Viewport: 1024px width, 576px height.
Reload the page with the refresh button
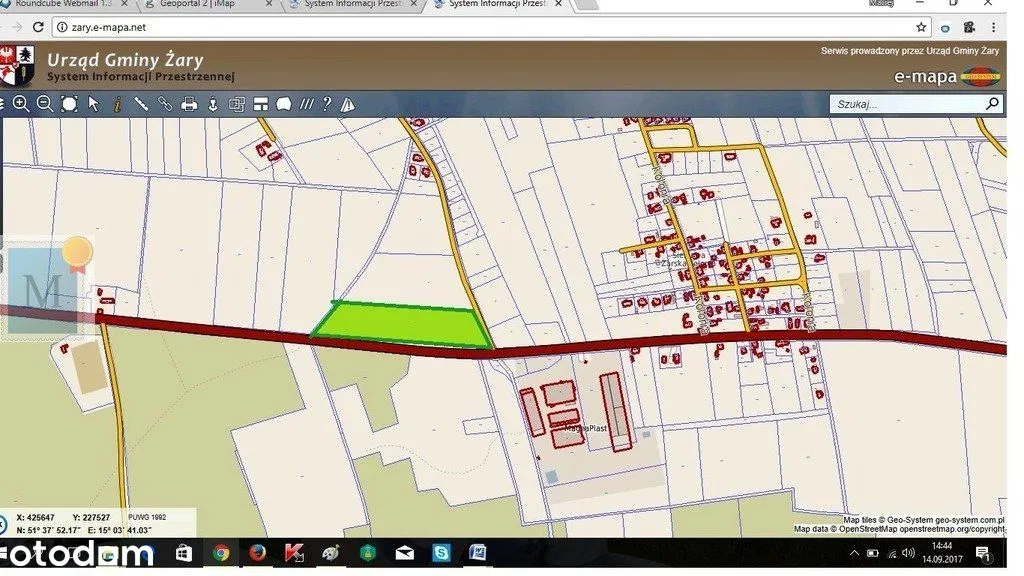[38, 27]
